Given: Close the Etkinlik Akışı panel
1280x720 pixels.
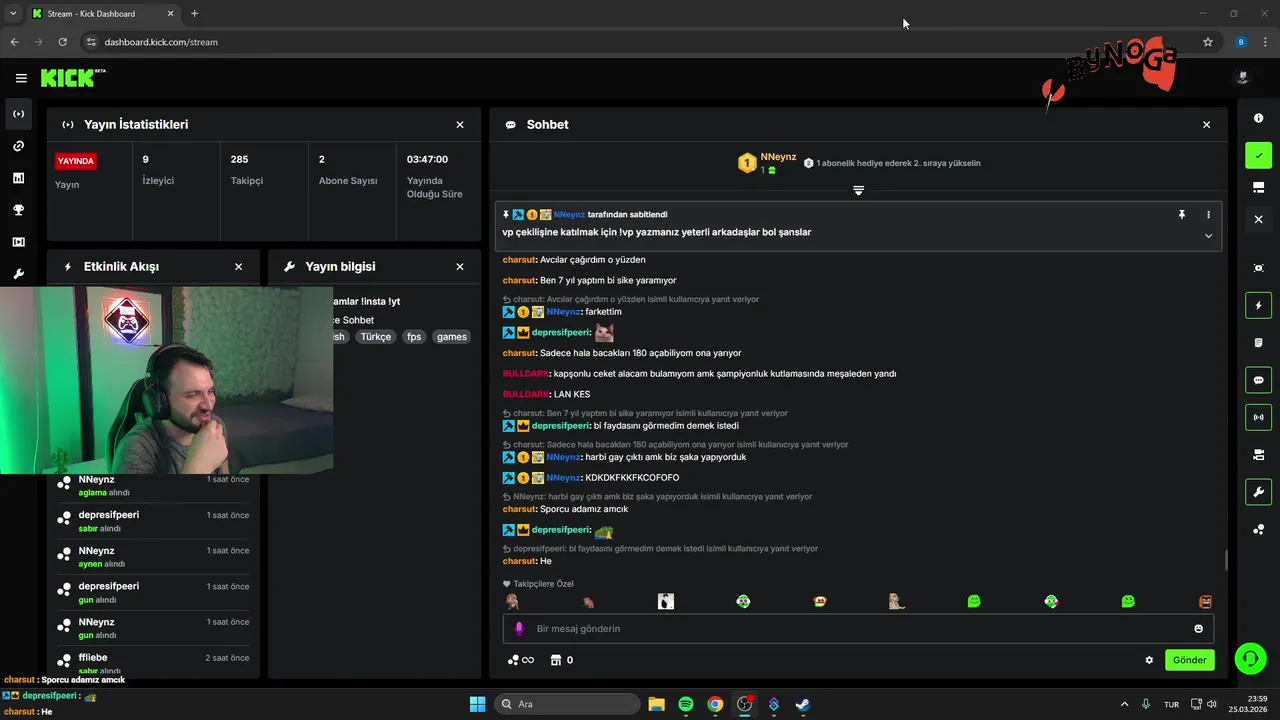Looking at the screenshot, I should tap(238, 267).
